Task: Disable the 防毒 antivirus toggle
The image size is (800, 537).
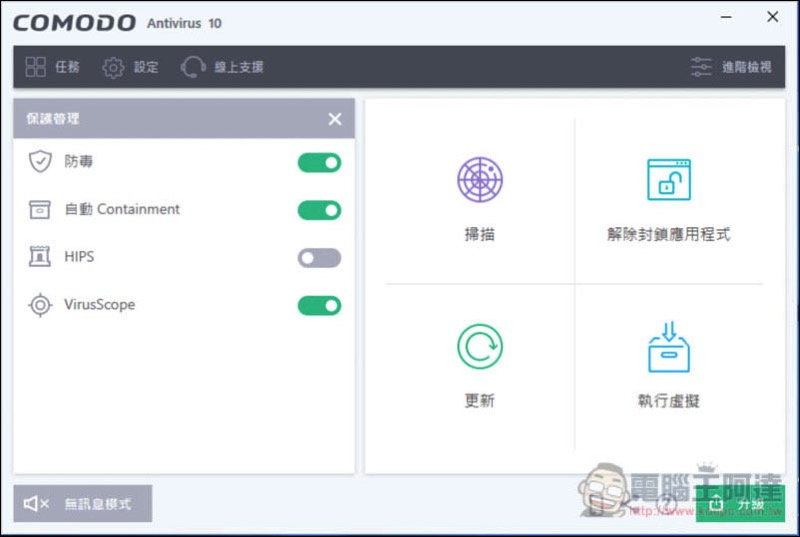Action: coord(319,163)
